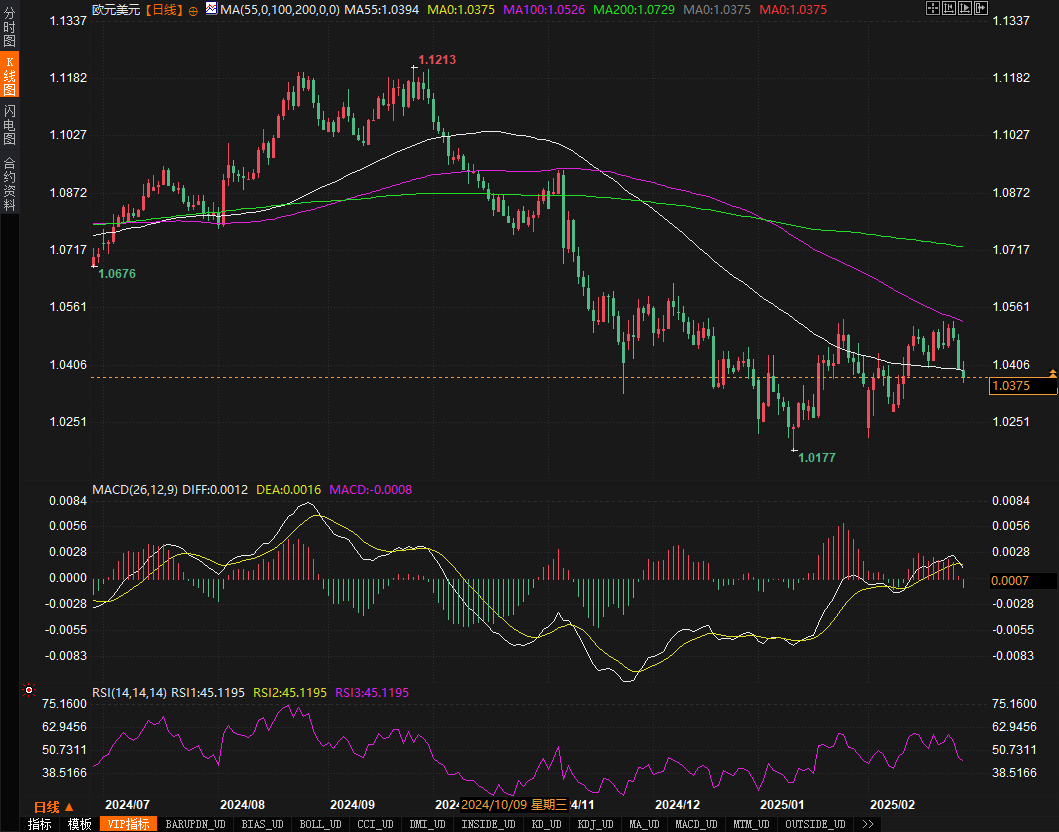The height and width of the screenshot is (832, 1059).
Task: Open the 合约资料 side tab
Action: click(x=9, y=184)
